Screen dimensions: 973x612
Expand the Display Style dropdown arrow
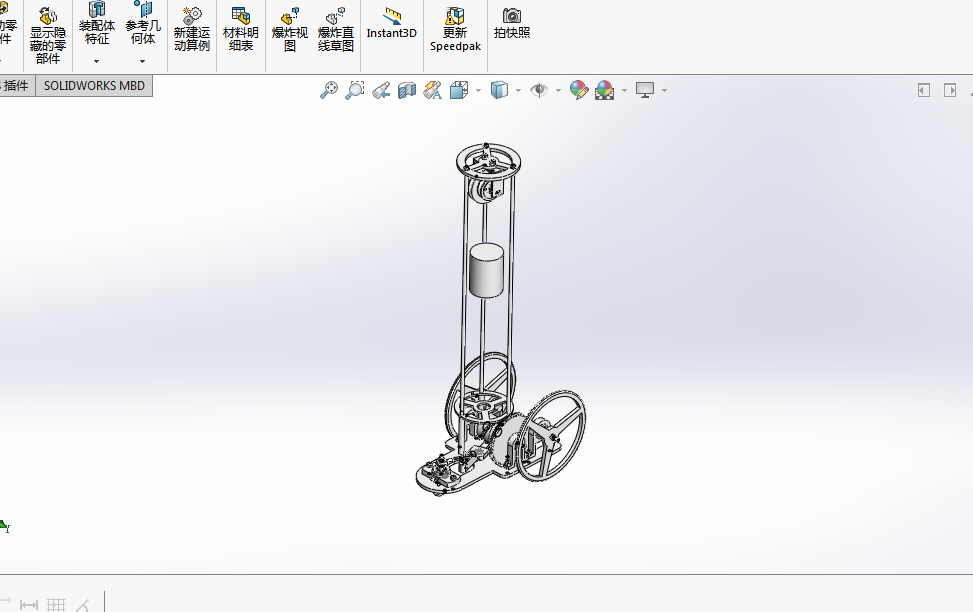click(x=518, y=91)
